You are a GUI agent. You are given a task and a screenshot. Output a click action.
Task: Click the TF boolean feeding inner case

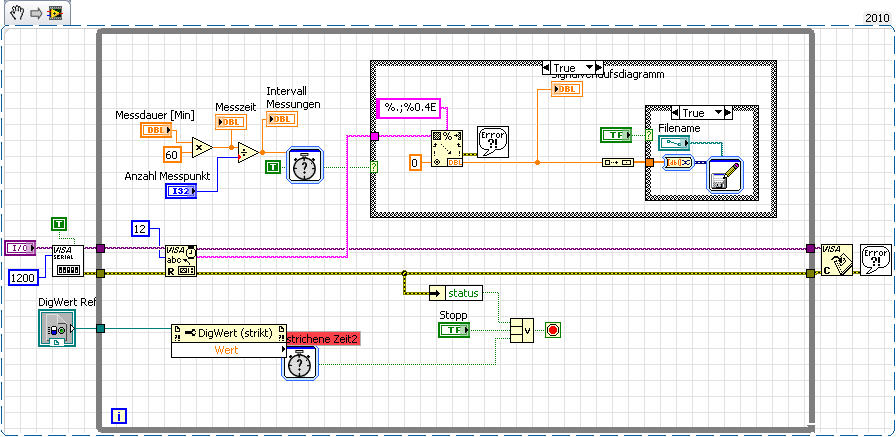pyautogui.click(x=616, y=135)
